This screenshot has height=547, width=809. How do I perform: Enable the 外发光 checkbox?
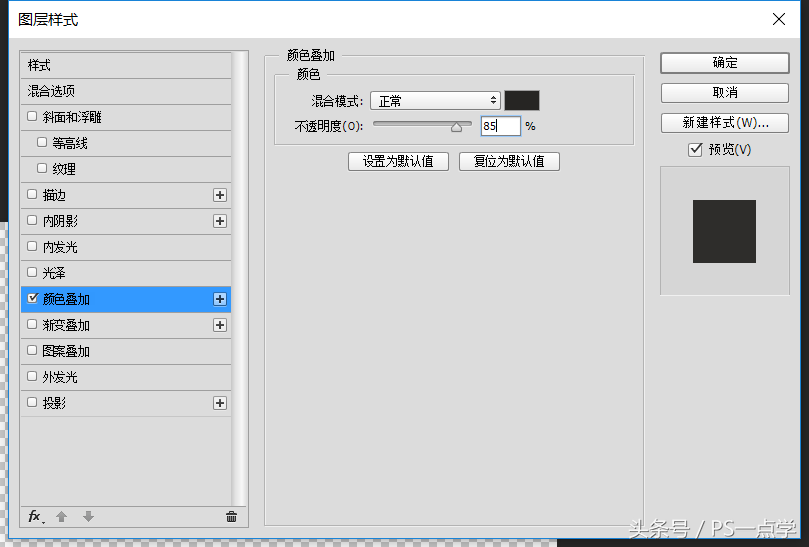(x=32, y=376)
